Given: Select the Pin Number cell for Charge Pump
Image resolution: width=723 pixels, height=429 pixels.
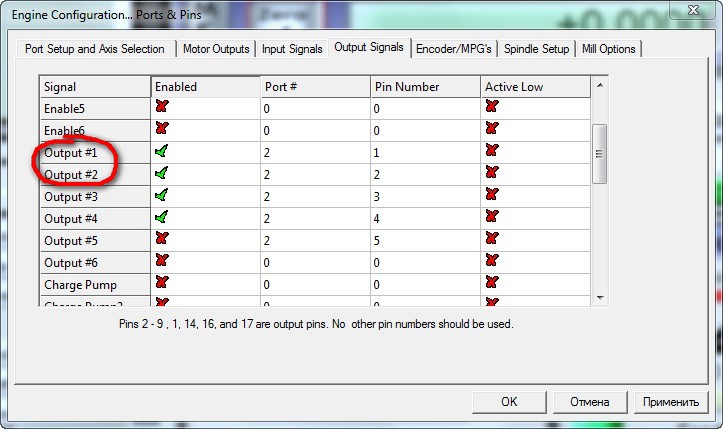Looking at the screenshot, I should pyautogui.click(x=426, y=285).
